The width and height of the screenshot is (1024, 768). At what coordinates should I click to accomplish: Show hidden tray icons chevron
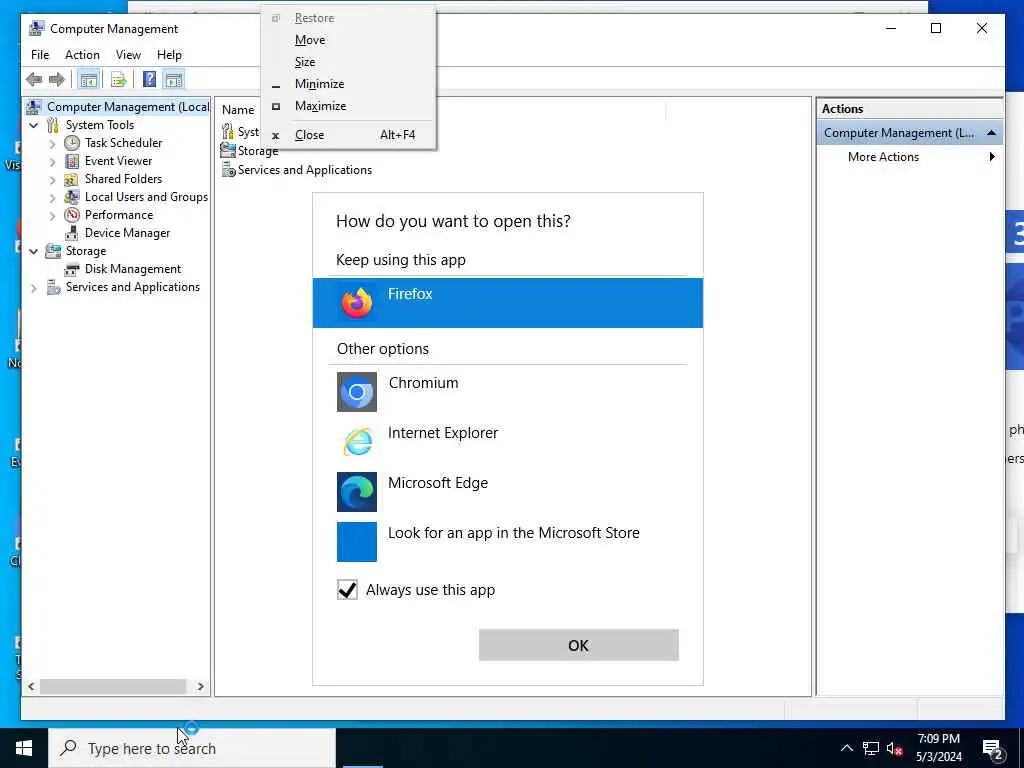pos(846,748)
